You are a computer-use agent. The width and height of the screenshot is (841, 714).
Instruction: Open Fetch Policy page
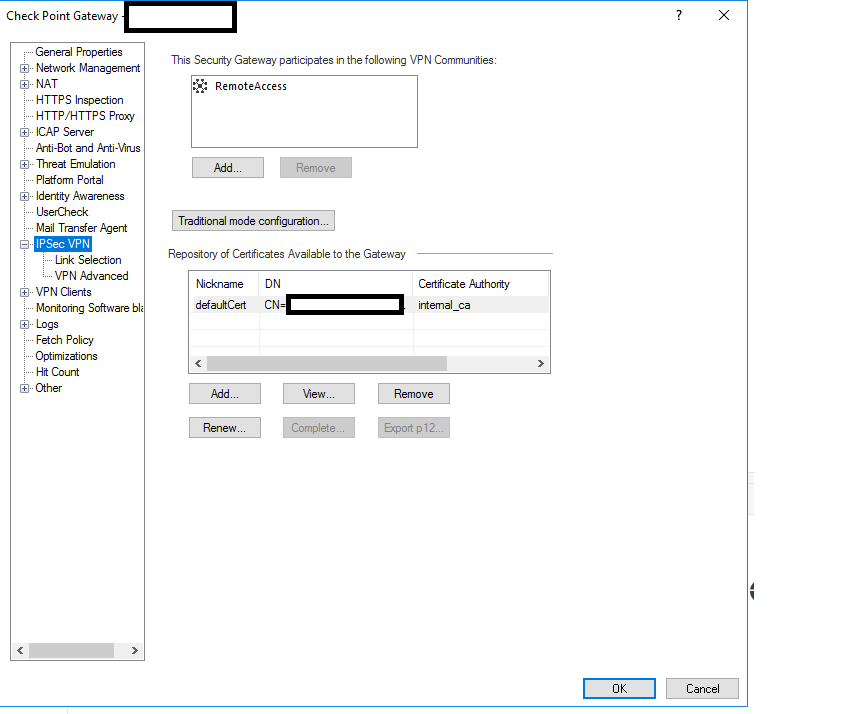(x=64, y=340)
